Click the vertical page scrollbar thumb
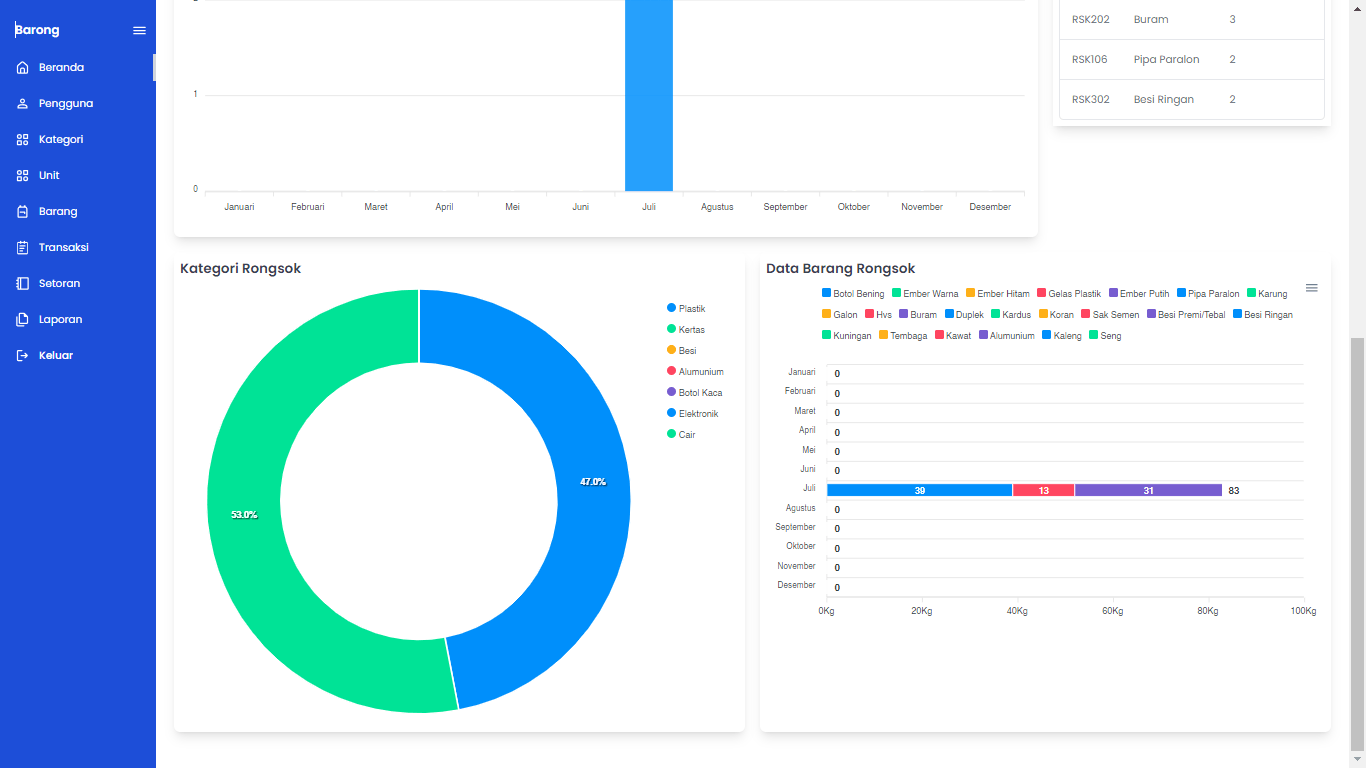Viewport: 1366px width, 768px height. pyautogui.click(x=1356, y=540)
